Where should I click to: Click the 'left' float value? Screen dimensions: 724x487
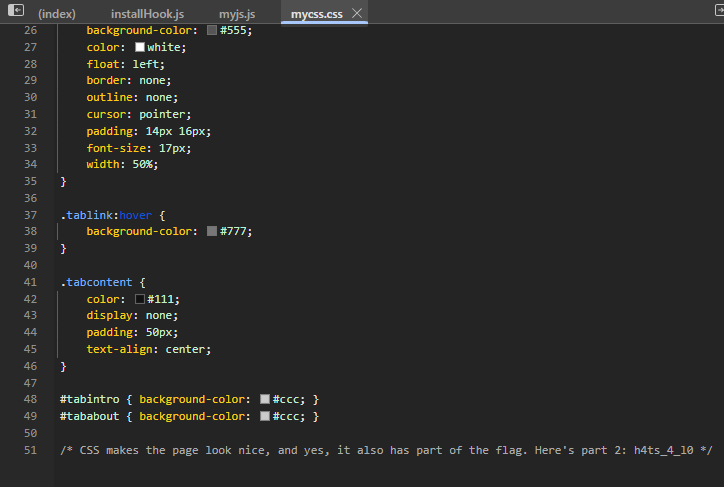click(146, 64)
